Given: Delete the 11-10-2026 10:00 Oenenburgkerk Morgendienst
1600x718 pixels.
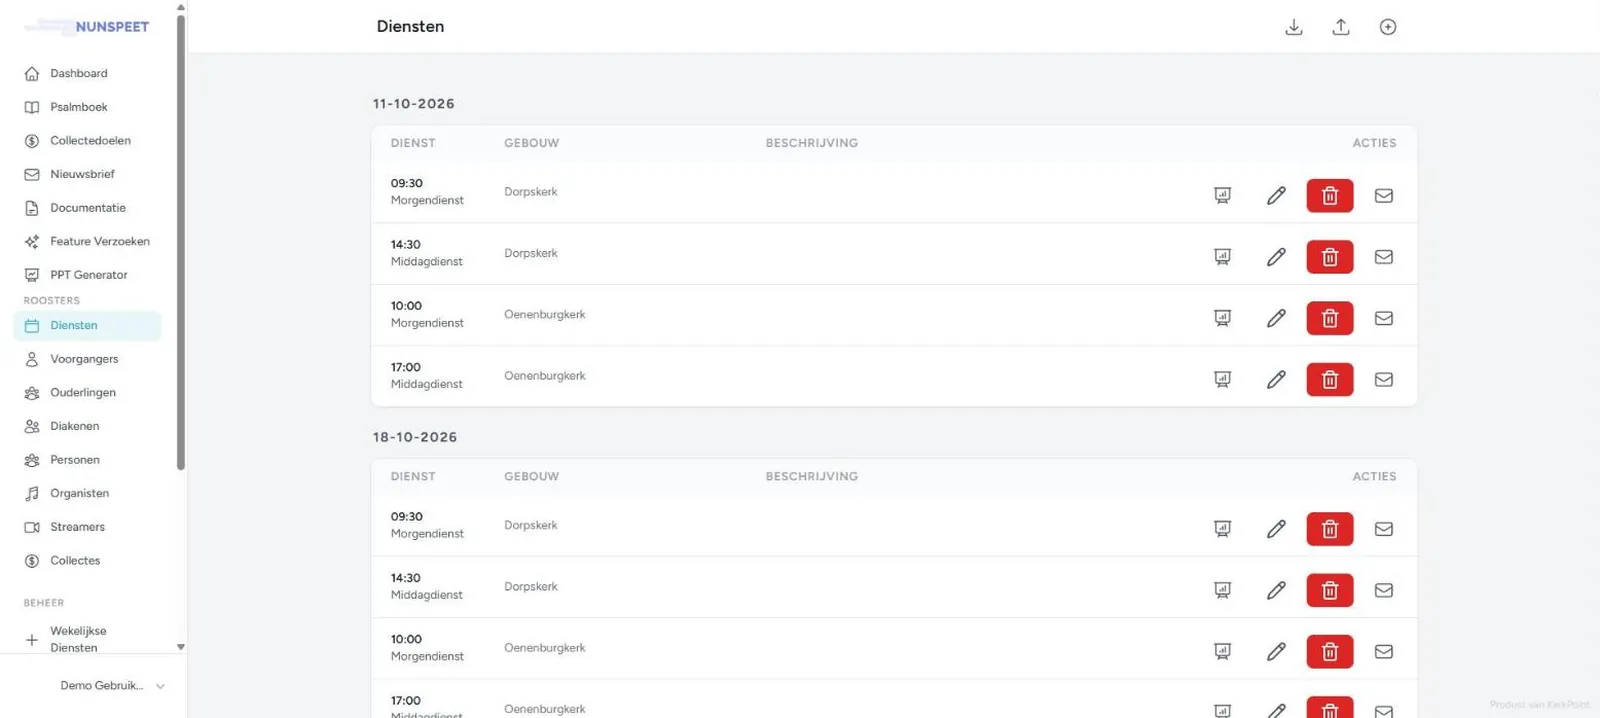Looking at the screenshot, I should pyautogui.click(x=1330, y=318).
